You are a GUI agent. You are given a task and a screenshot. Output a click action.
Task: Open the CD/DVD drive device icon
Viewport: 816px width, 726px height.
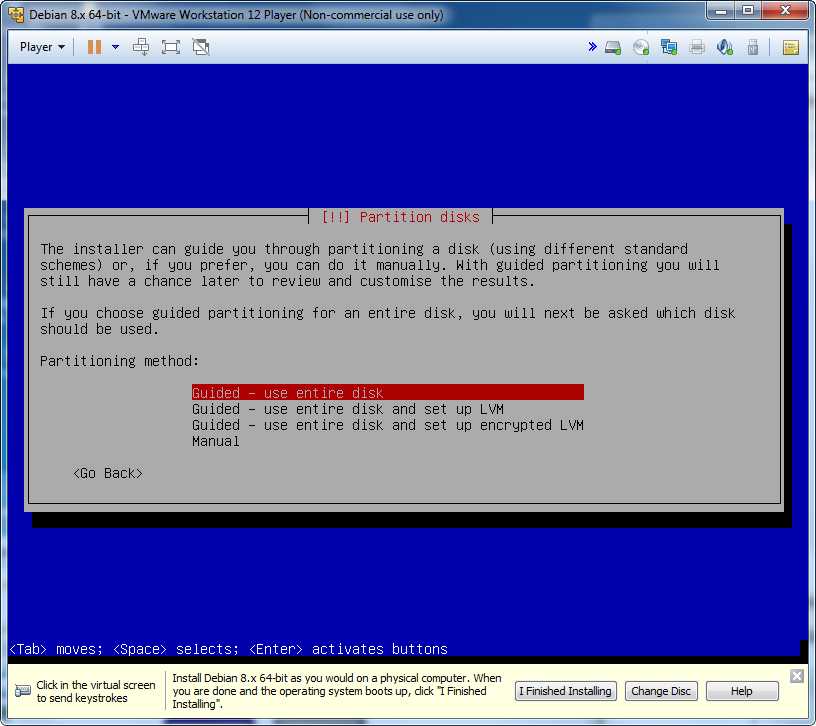641,47
